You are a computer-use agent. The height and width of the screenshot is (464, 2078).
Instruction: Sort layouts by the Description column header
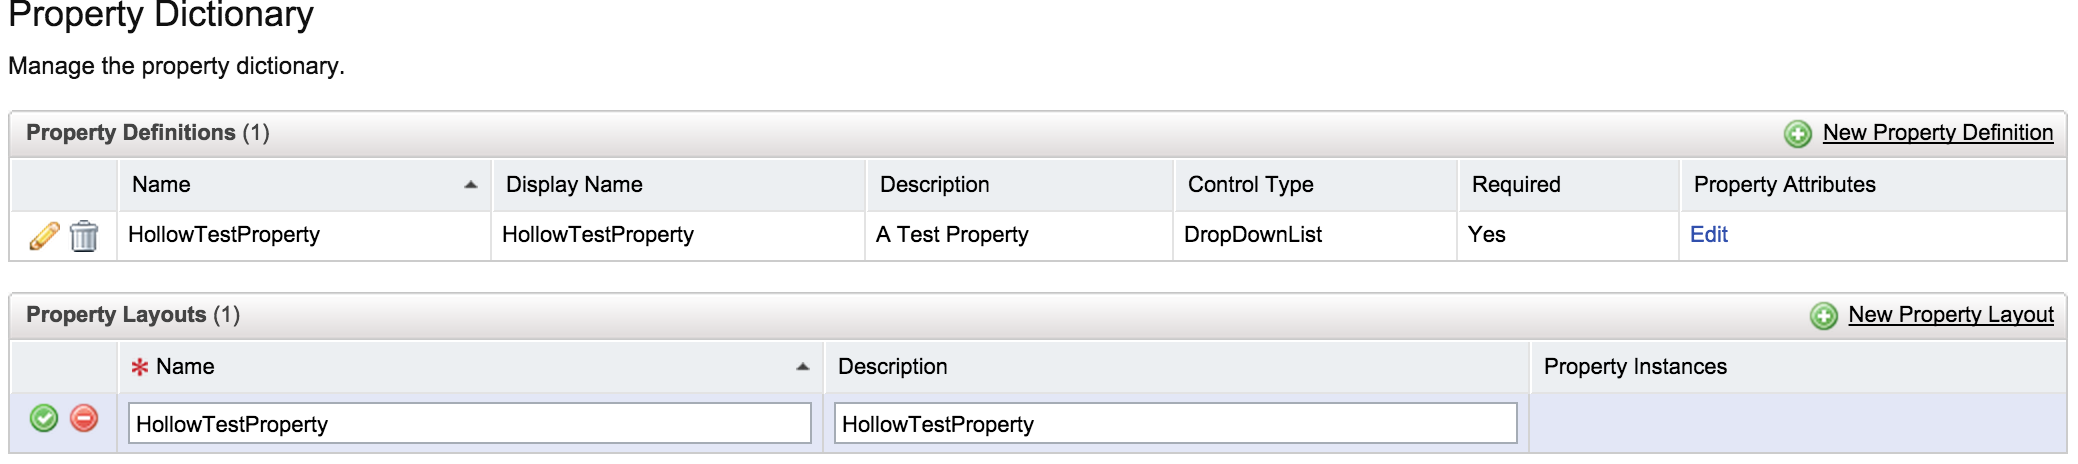(892, 367)
